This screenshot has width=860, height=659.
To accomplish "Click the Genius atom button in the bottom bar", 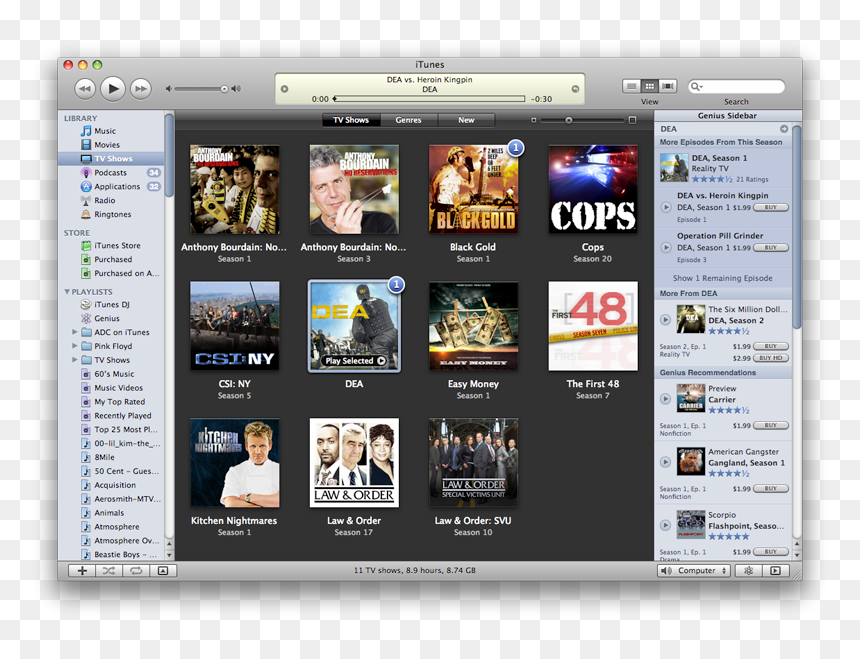I will pyautogui.click(x=748, y=571).
